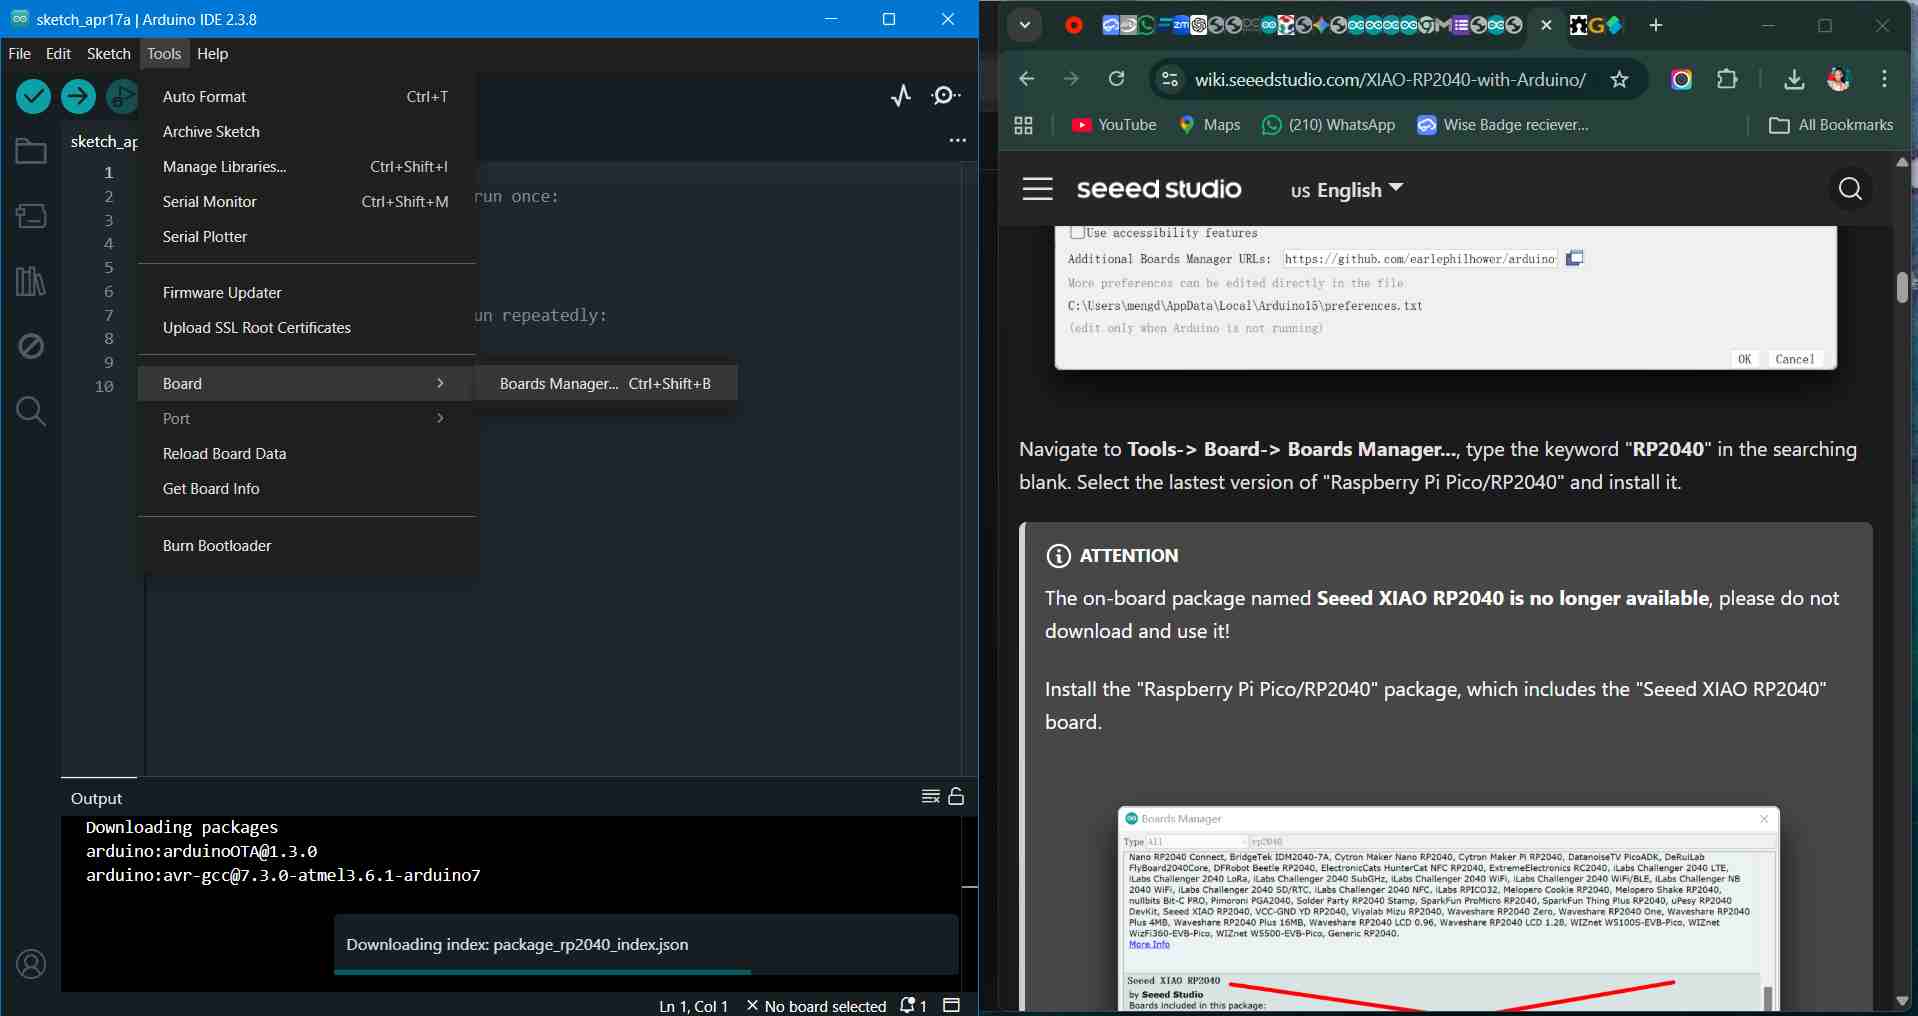The width and height of the screenshot is (1918, 1016).
Task: Click the account profile icon in Arduino sidebar
Action: click(31, 964)
